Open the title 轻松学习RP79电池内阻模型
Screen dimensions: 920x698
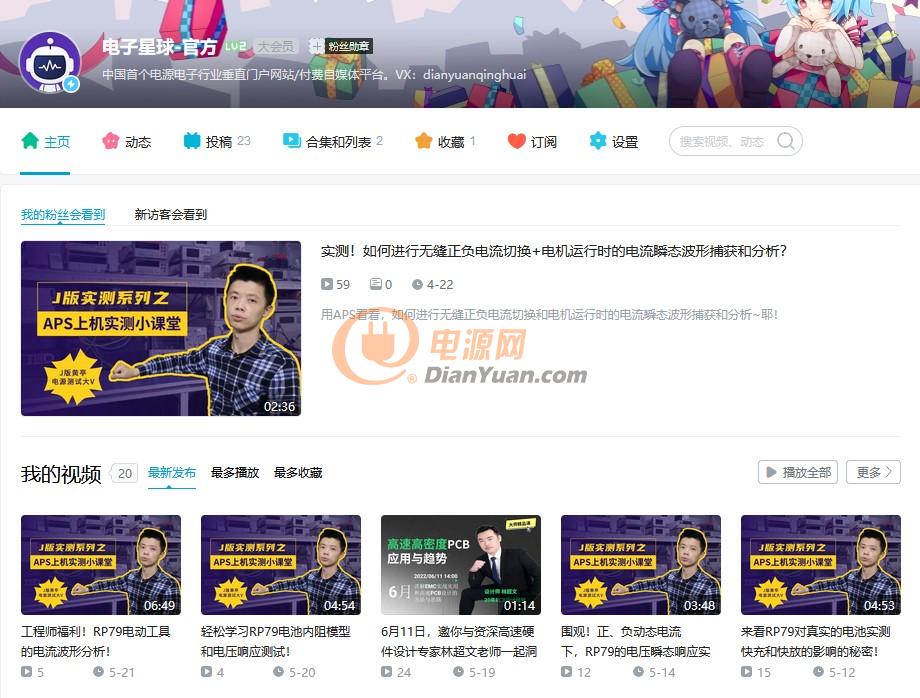(x=276, y=641)
